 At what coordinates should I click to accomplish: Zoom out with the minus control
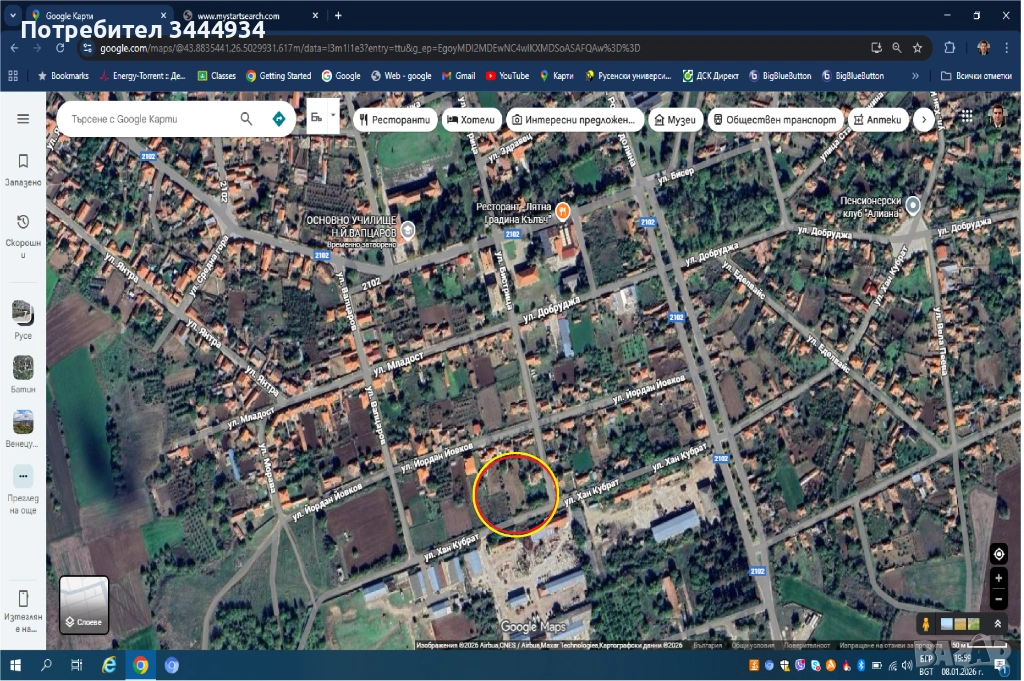tap(998, 599)
